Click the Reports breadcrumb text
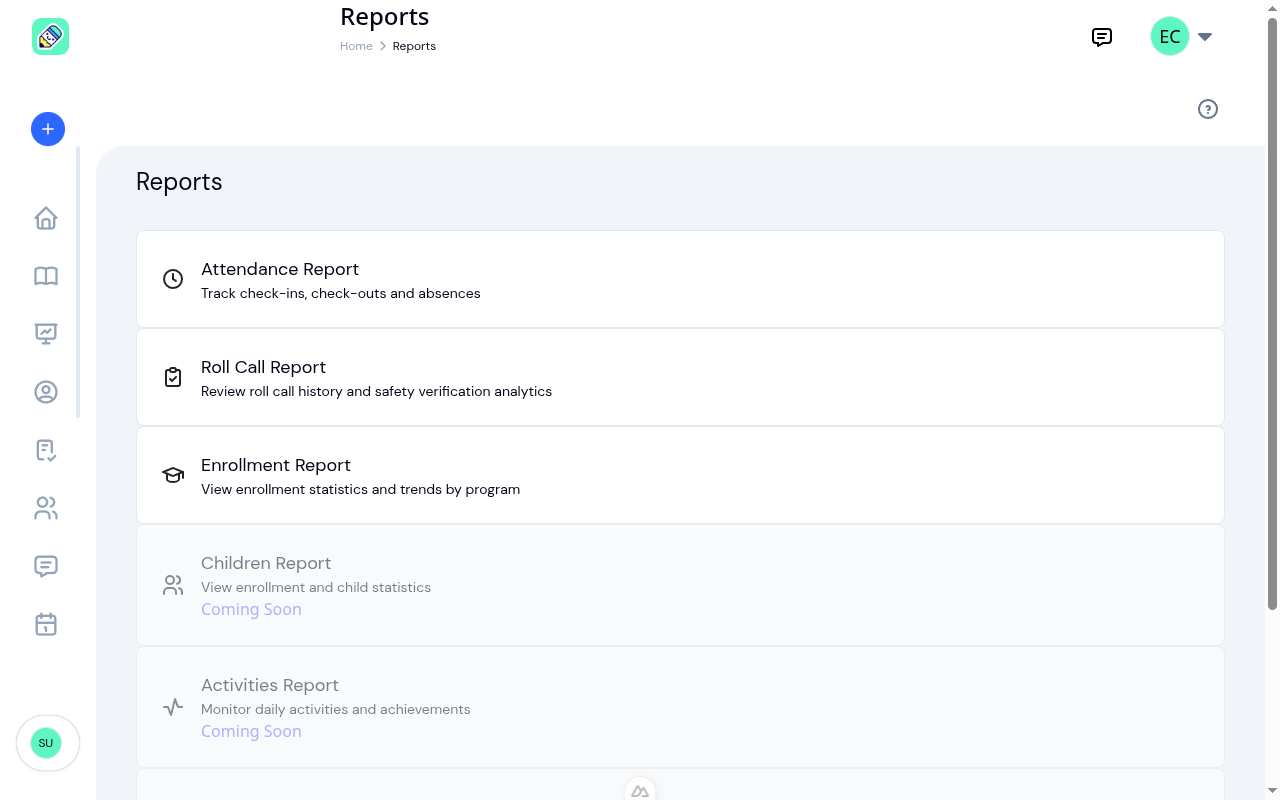Image resolution: width=1280 pixels, height=800 pixels. 414,46
